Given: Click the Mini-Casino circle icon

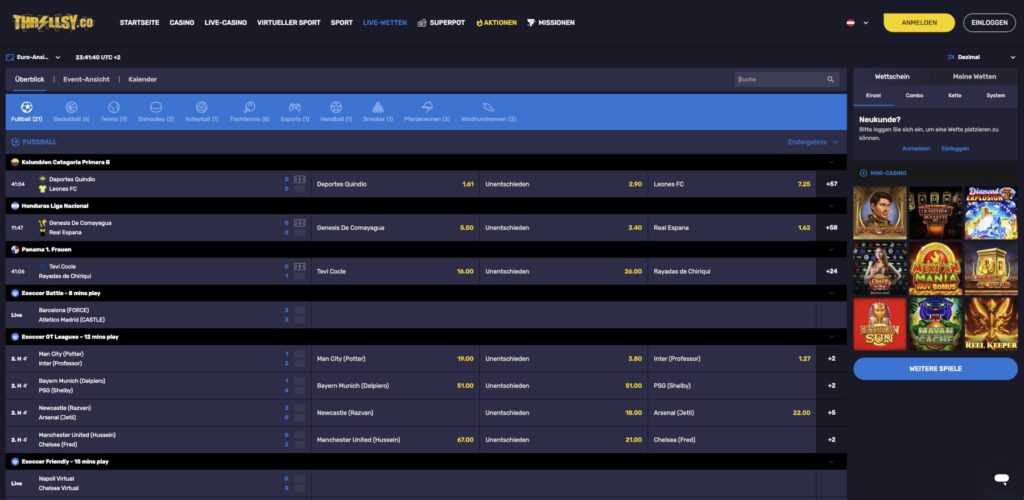Looking at the screenshot, I should pyautogui.click(x=863, y=174).
